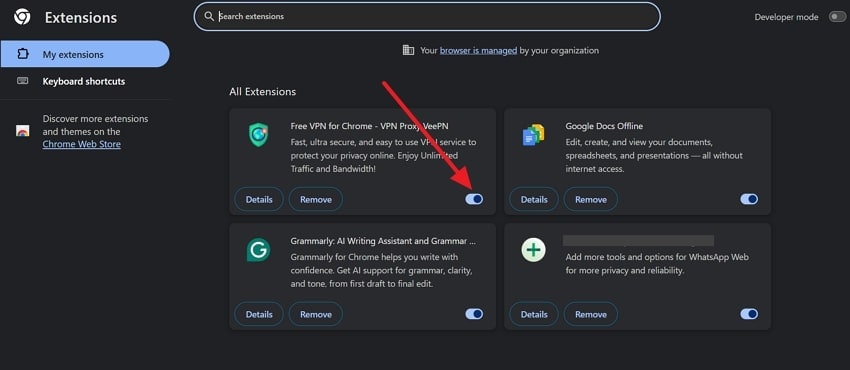Click the Google Docs Offline icon
The width and height of the screenshot is (850, 370).
[x=533, y=135]
